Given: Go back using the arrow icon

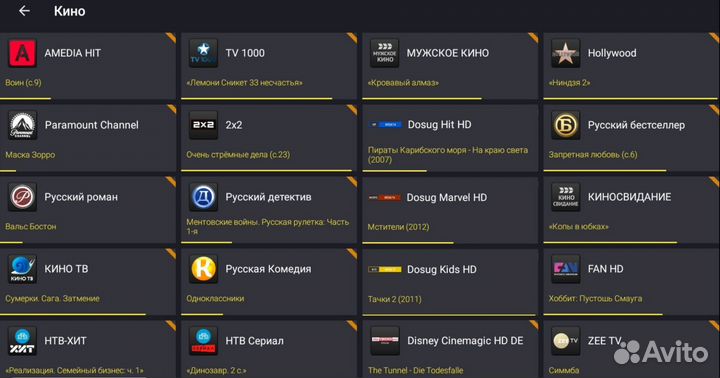Looking at the screenshot, I should [x=24, y=11].
